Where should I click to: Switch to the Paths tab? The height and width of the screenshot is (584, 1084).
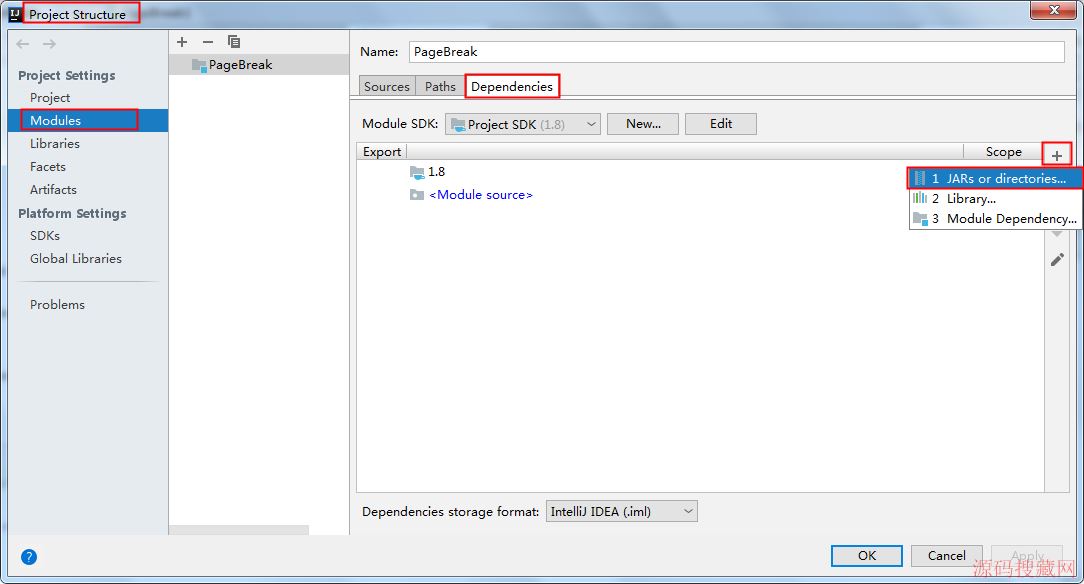tap(440, 86)
